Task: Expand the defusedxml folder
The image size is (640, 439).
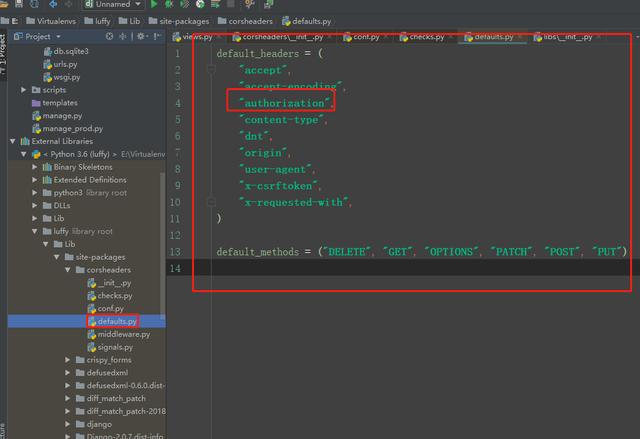Action: point(68,373)
